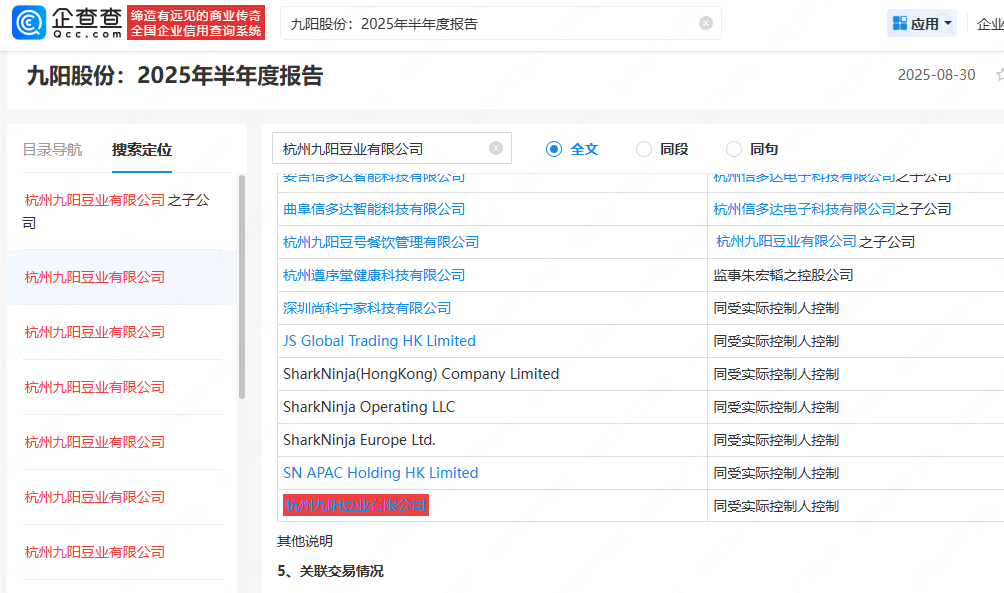Open the 曲阜信多达智能科技有限公司 link
This screenshot has width=1004, height=593.
point(374,209)
